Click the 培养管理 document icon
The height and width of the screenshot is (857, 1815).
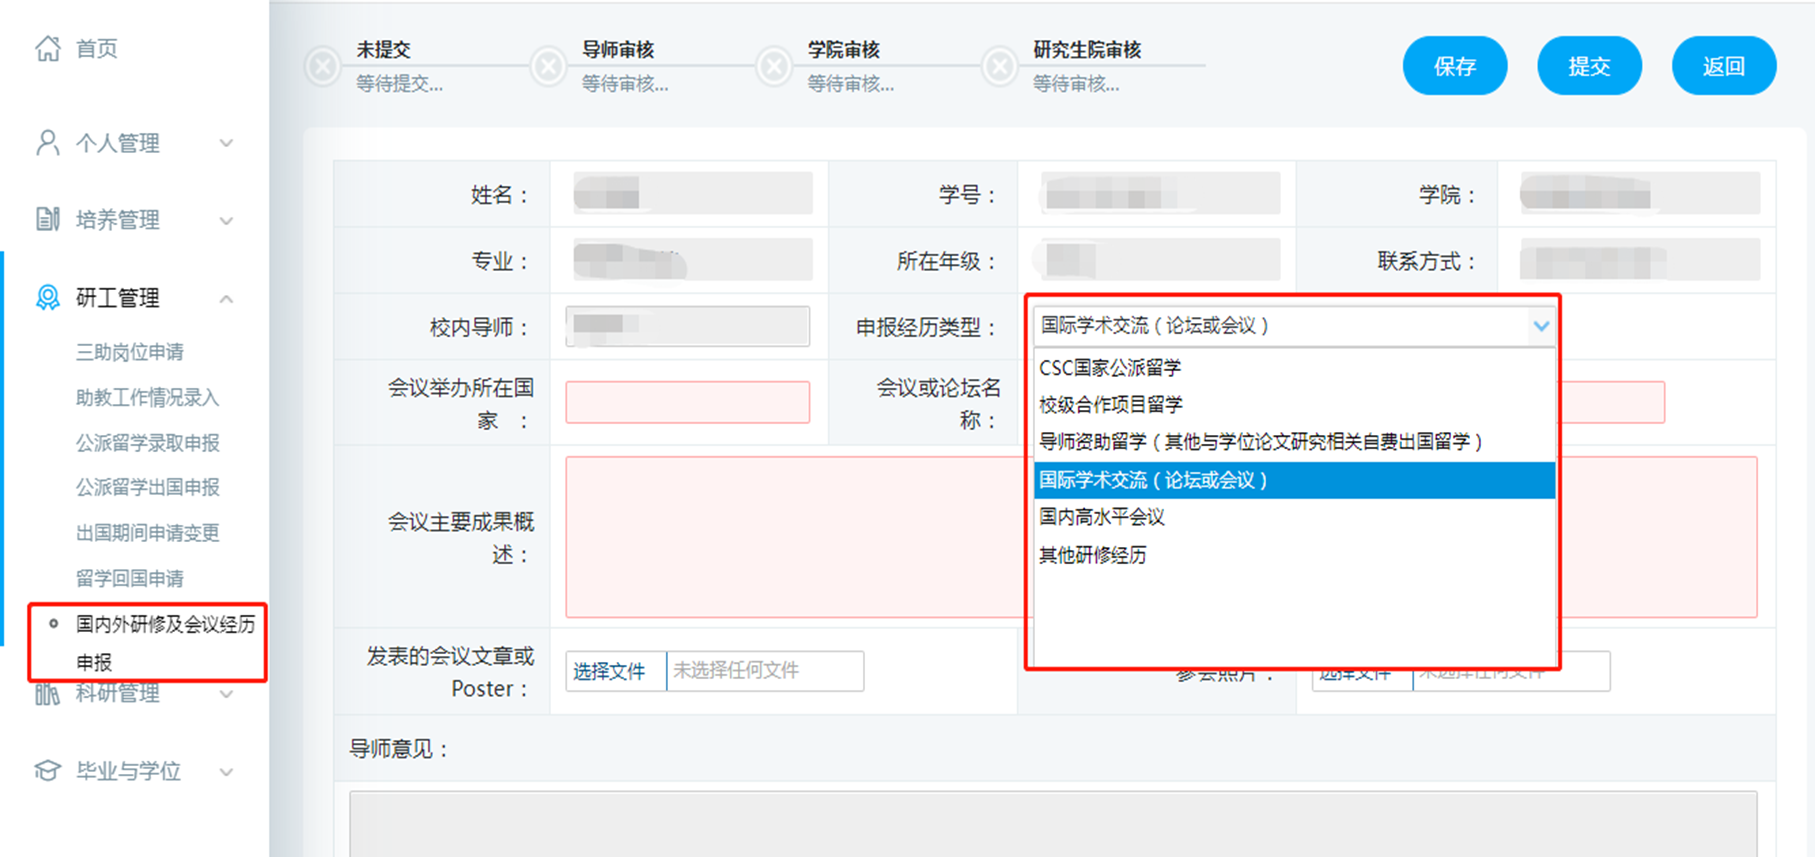point(47,219)
